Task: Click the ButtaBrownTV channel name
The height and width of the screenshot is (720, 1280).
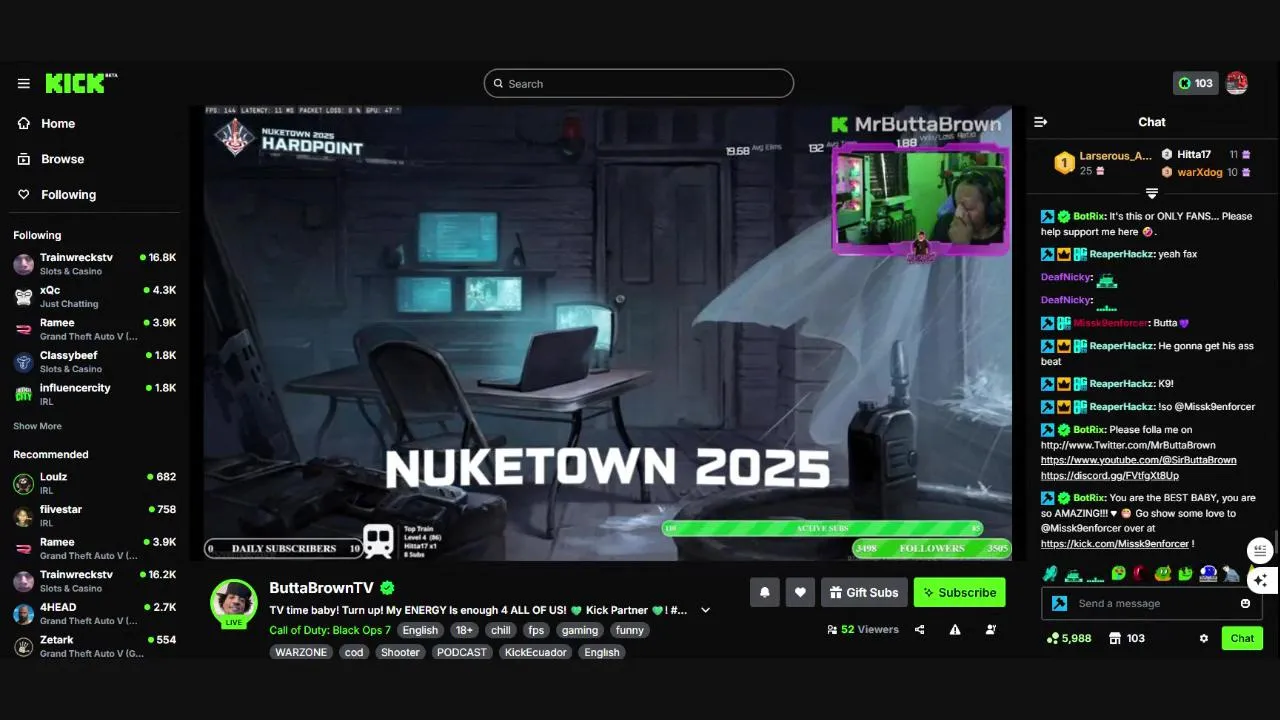Action: tap(321, 588)
